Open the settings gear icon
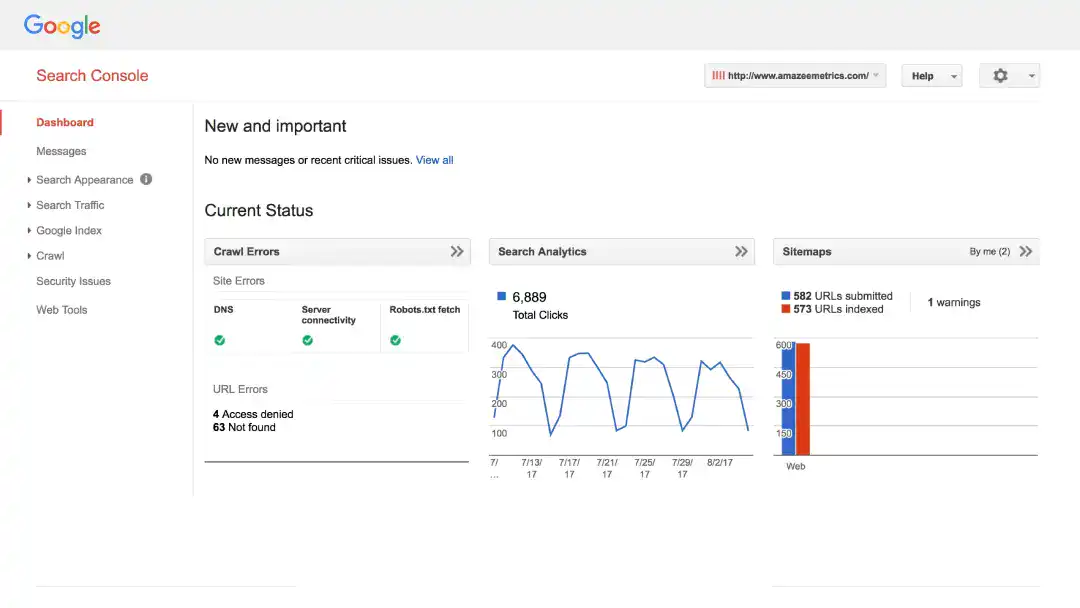 point(1000,76)
